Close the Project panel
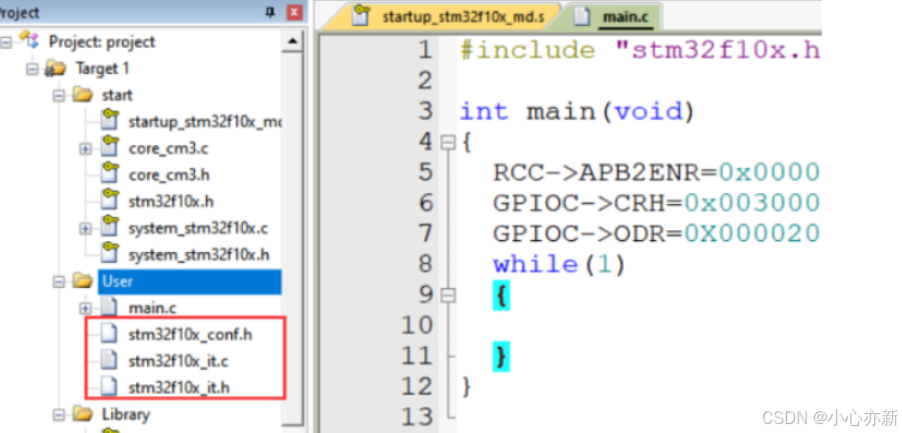The width and height of the screenshot is (902, 433). (295, 12)
